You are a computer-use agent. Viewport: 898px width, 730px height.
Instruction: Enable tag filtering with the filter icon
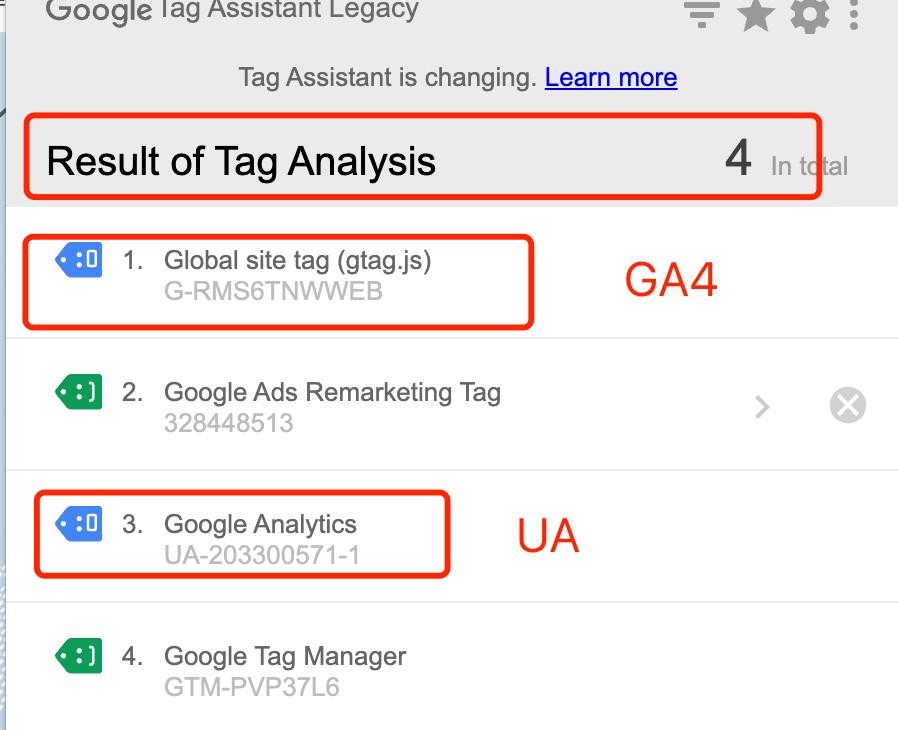coord(701,14)
